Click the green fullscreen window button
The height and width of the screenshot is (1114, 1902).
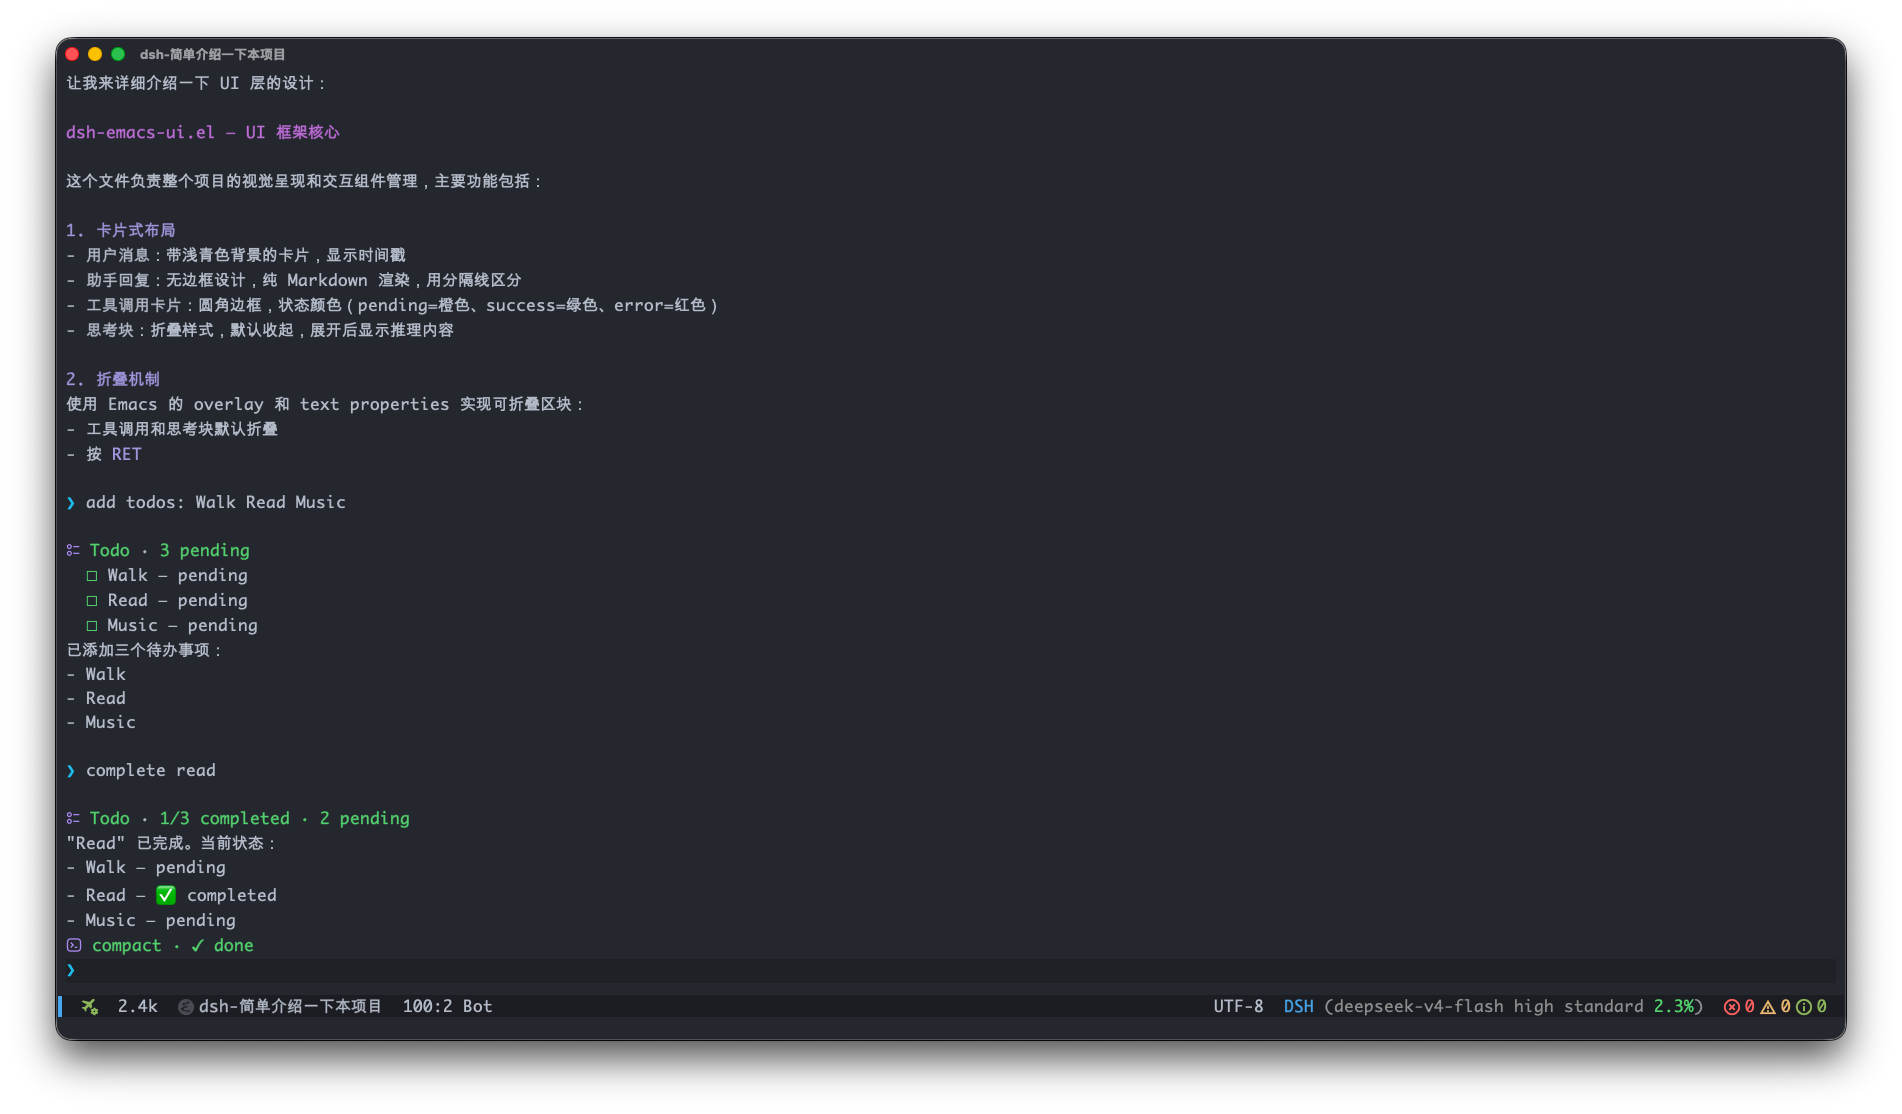coord(118,54)
